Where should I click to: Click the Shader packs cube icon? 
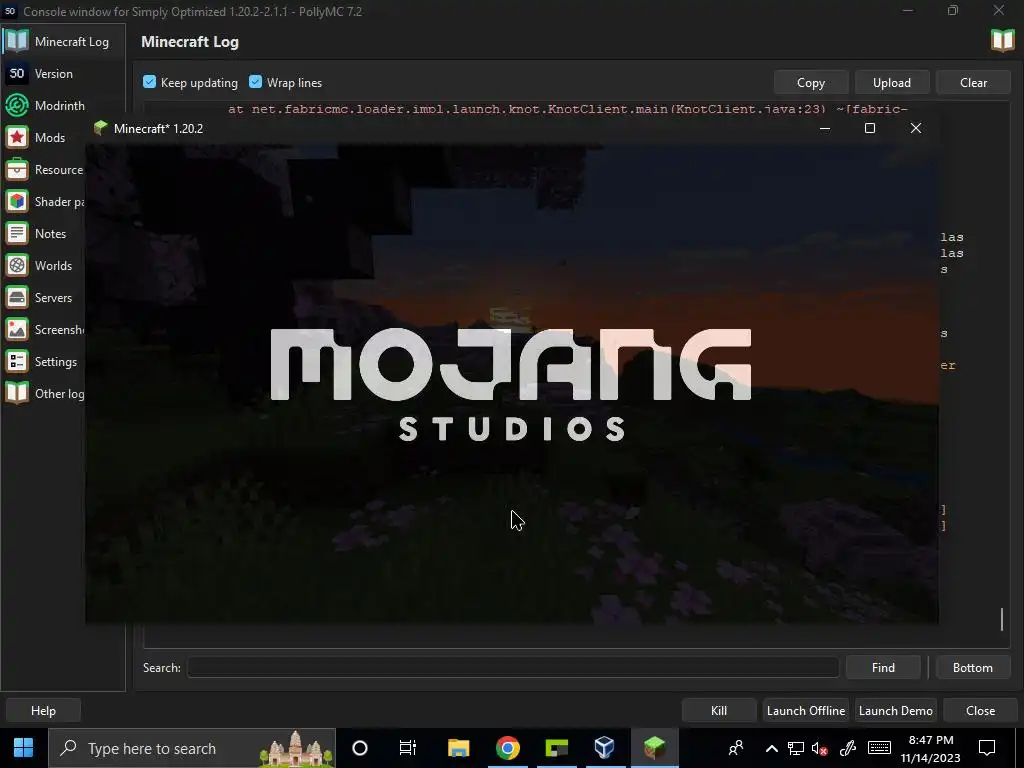click(17, 201)
